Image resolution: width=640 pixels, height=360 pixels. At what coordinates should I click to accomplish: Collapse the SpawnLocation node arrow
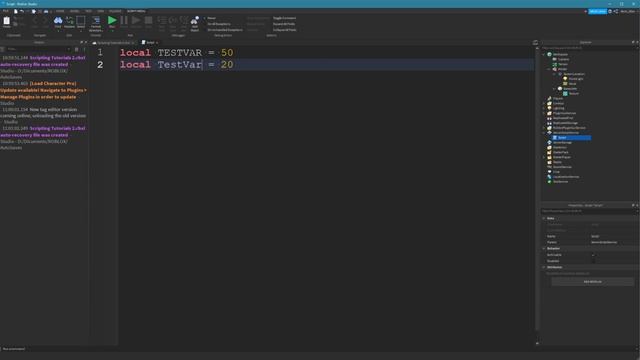(x=555, y=74)
